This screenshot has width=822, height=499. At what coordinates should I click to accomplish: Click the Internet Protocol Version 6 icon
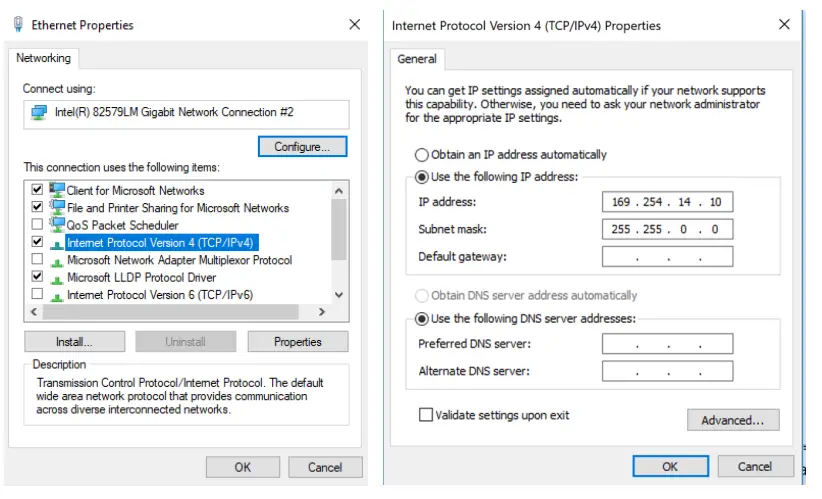click(57, 295)
